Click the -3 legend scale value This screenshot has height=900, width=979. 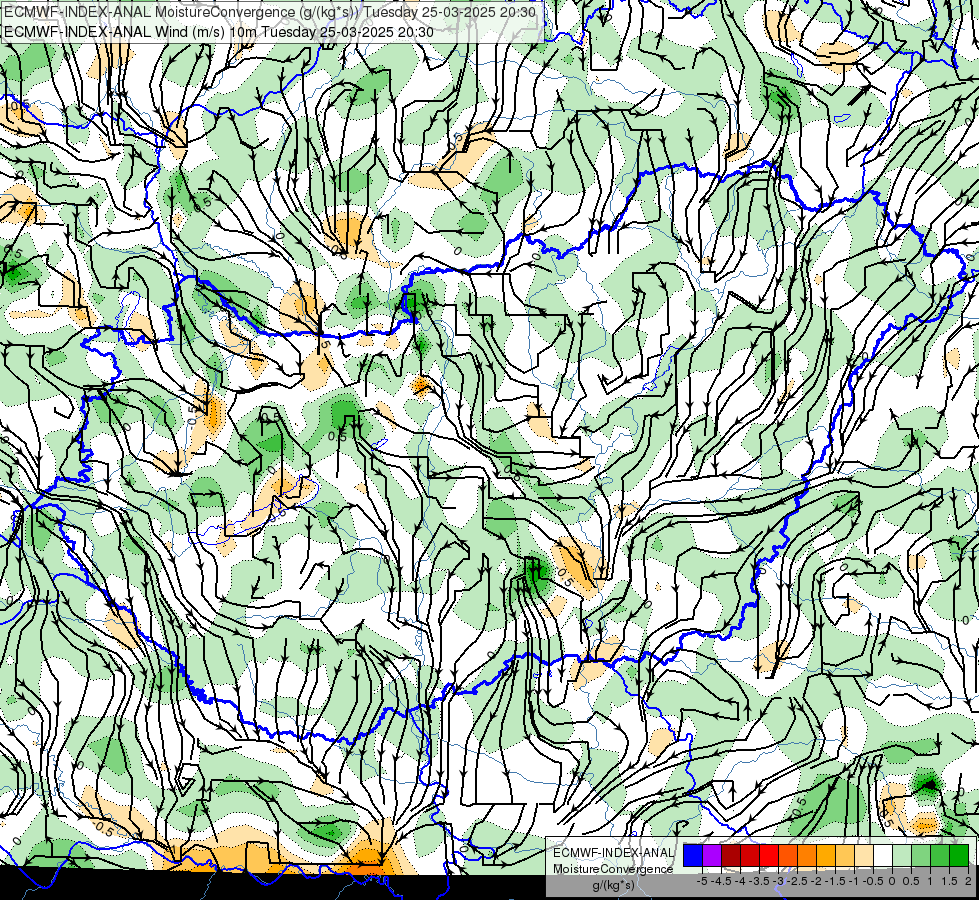click(779, 881)
